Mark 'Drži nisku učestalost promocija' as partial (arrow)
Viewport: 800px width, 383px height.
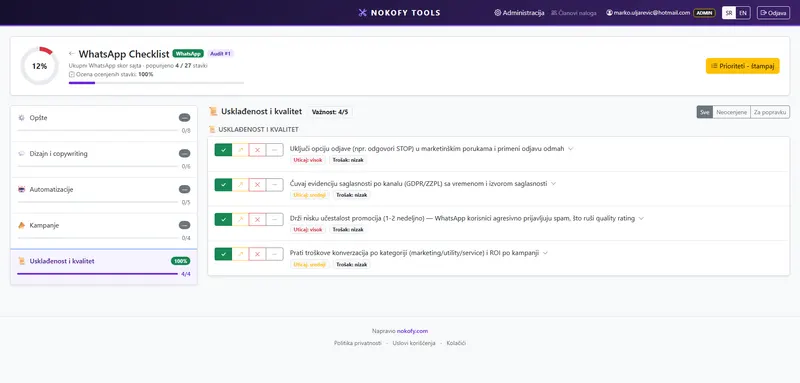click(240, 219)
